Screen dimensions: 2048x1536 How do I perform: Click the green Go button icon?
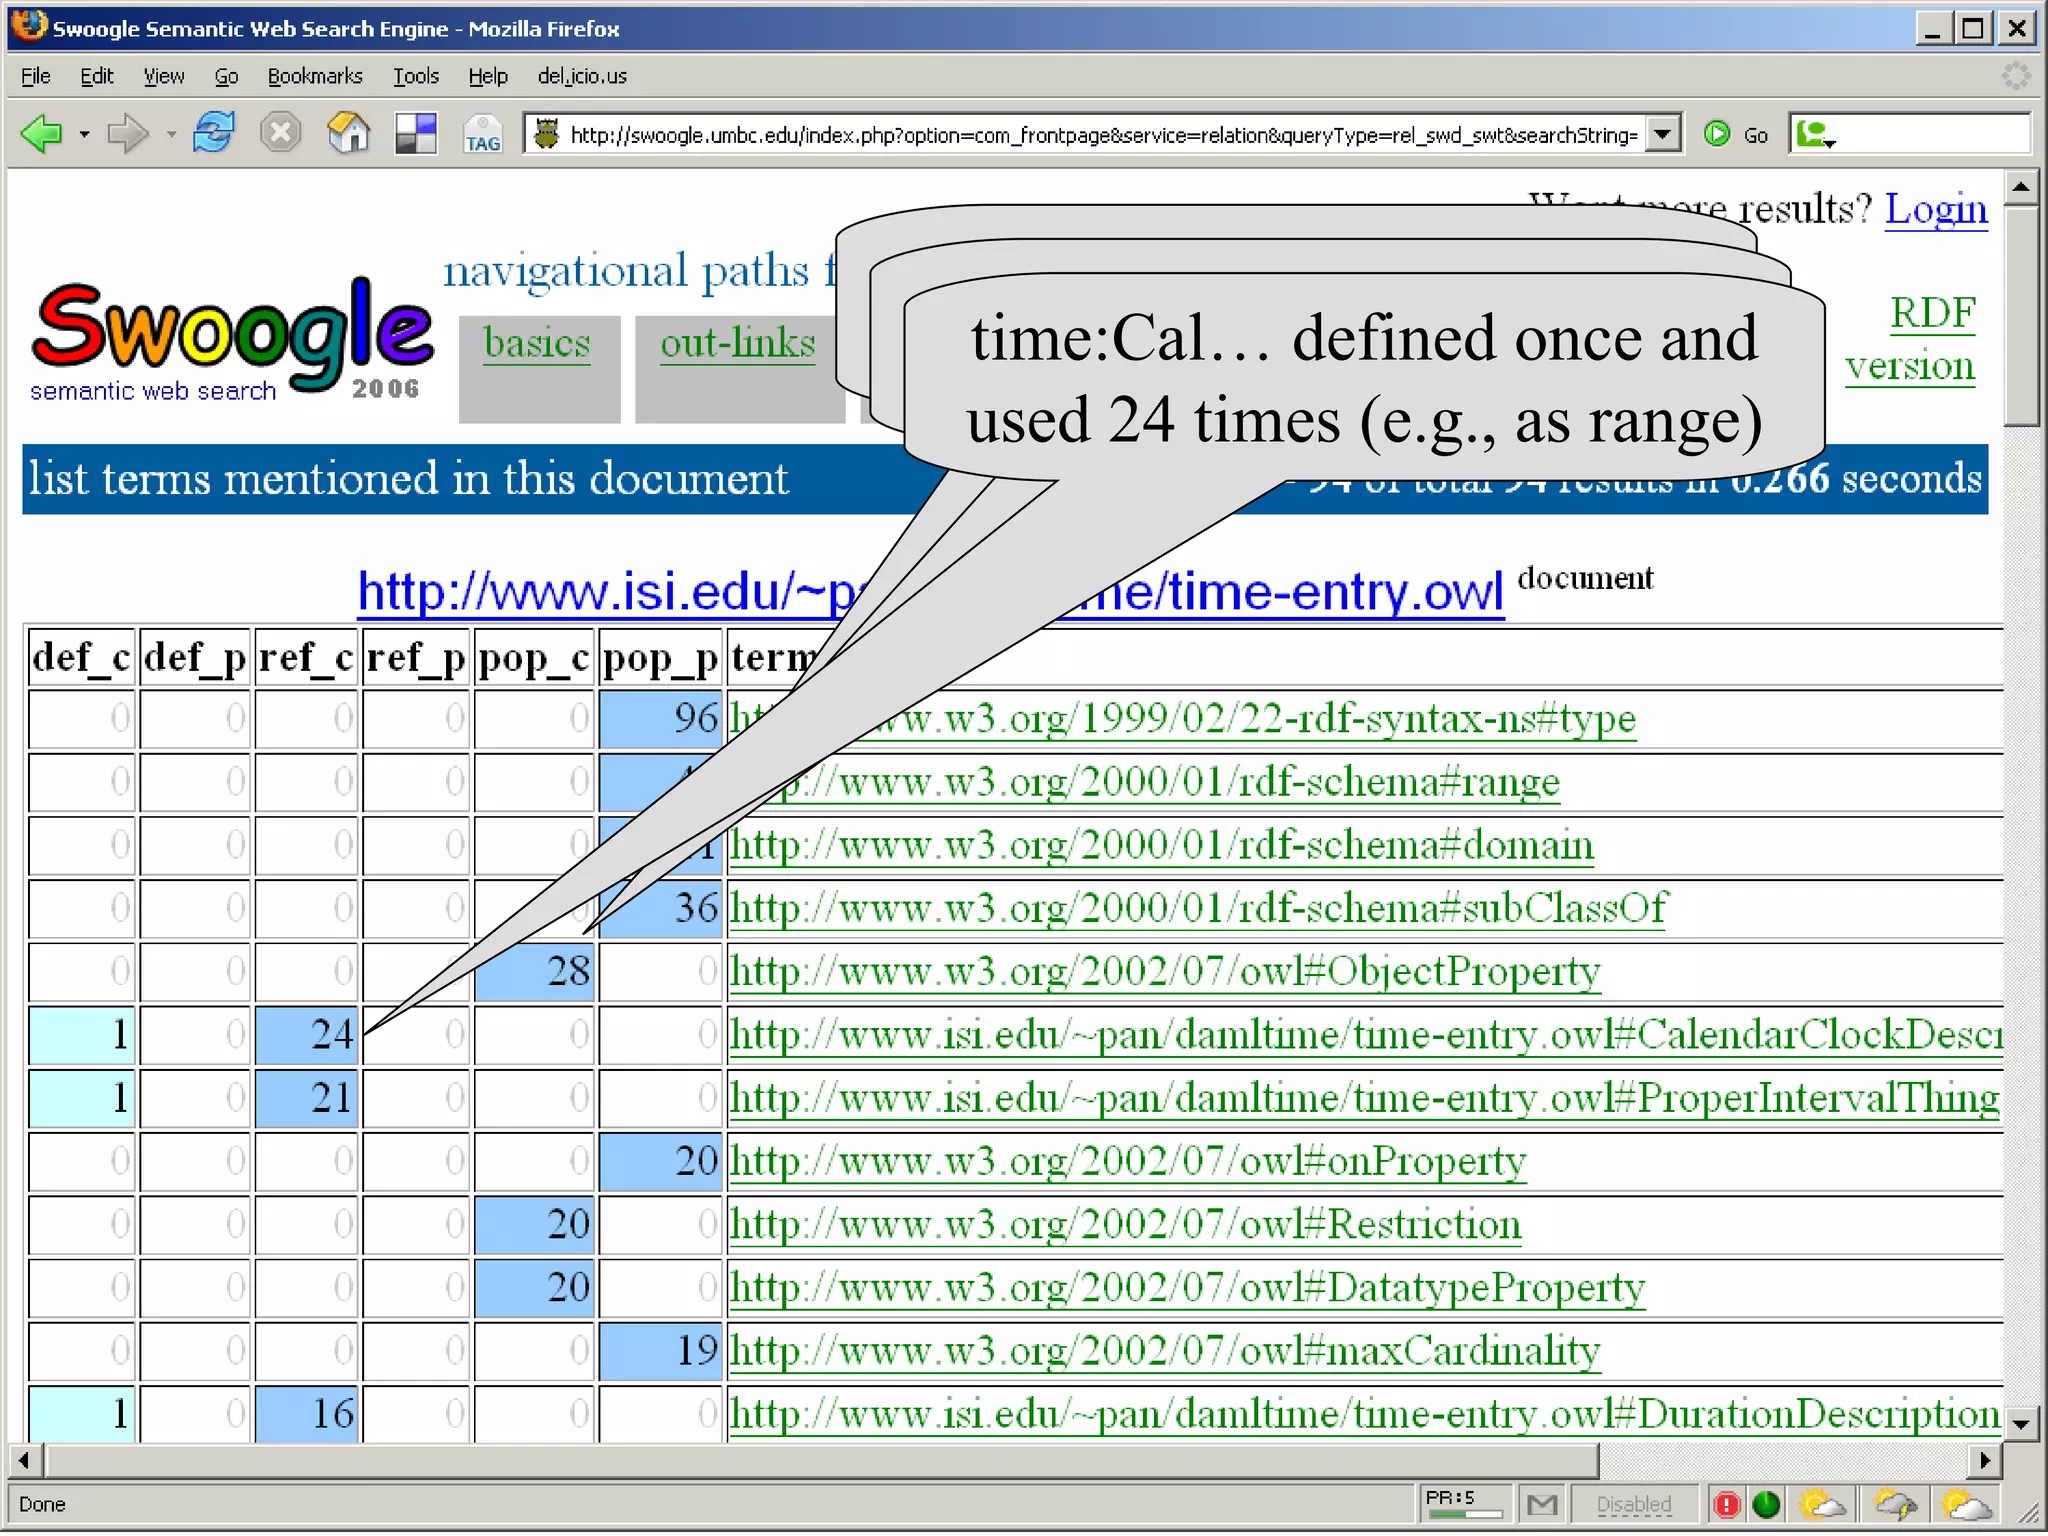click(x=1718, y=133)
